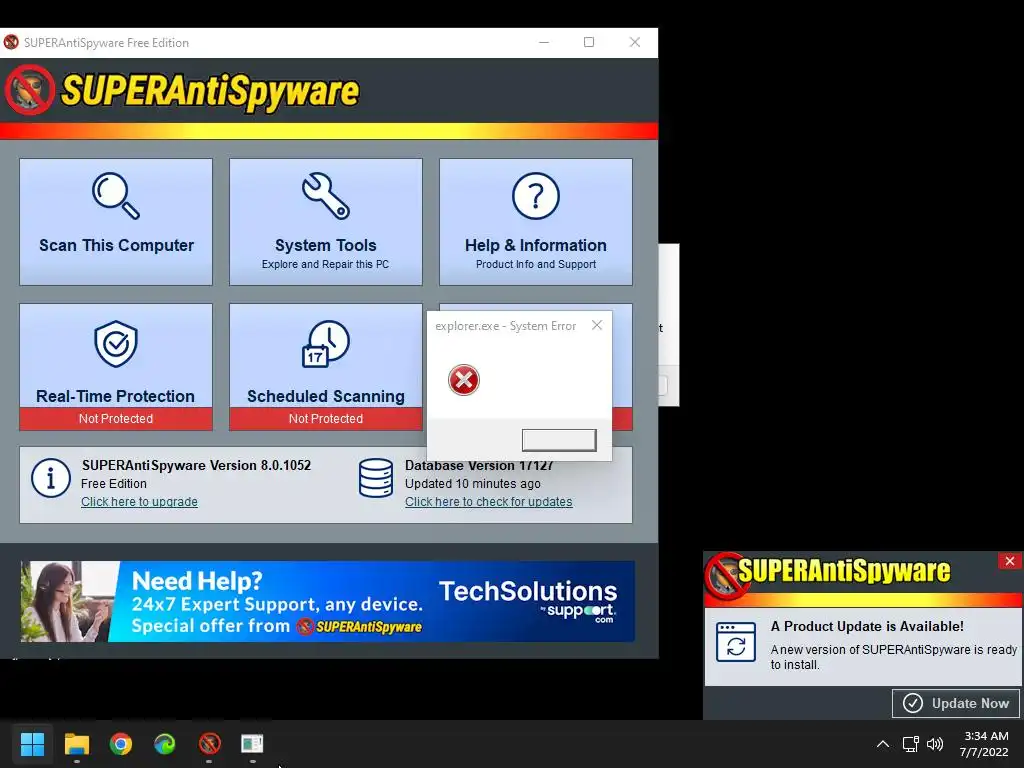Image resolution: width=1024 pixels, height=768 pixels.
Task: Close the explorer.exe System Error dialog
Action: (x=597, y=325)
